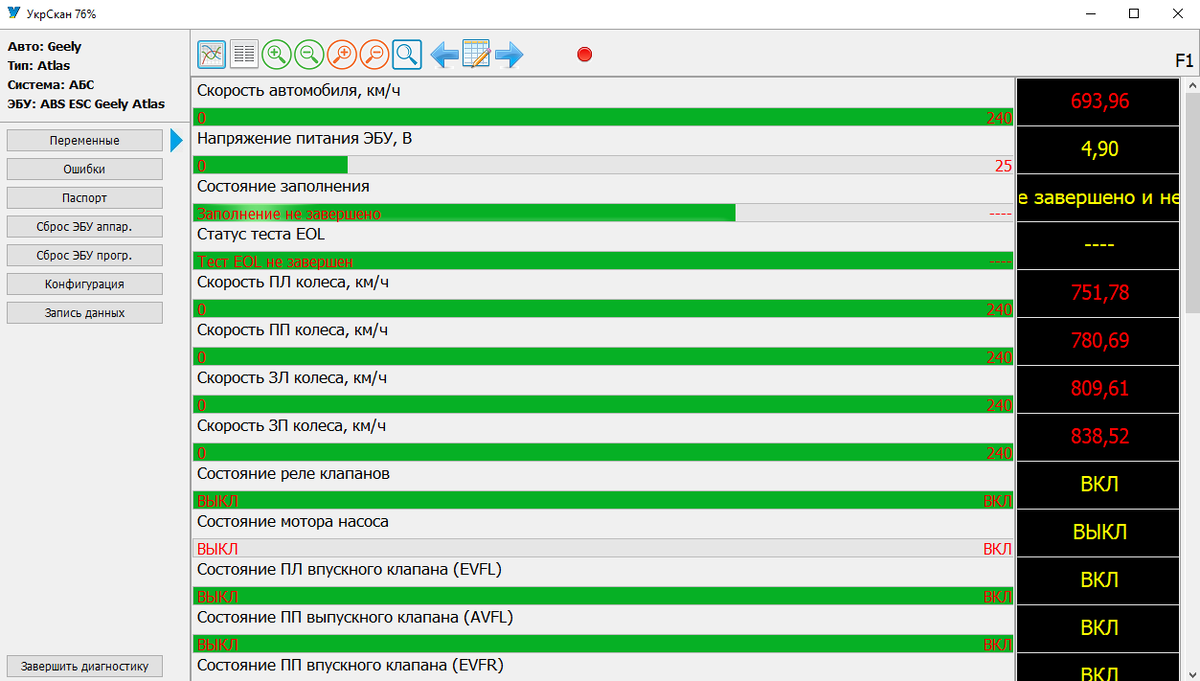Click the value 693,96
Viewport: 1200px width, 681px height.
[1100, 101]
